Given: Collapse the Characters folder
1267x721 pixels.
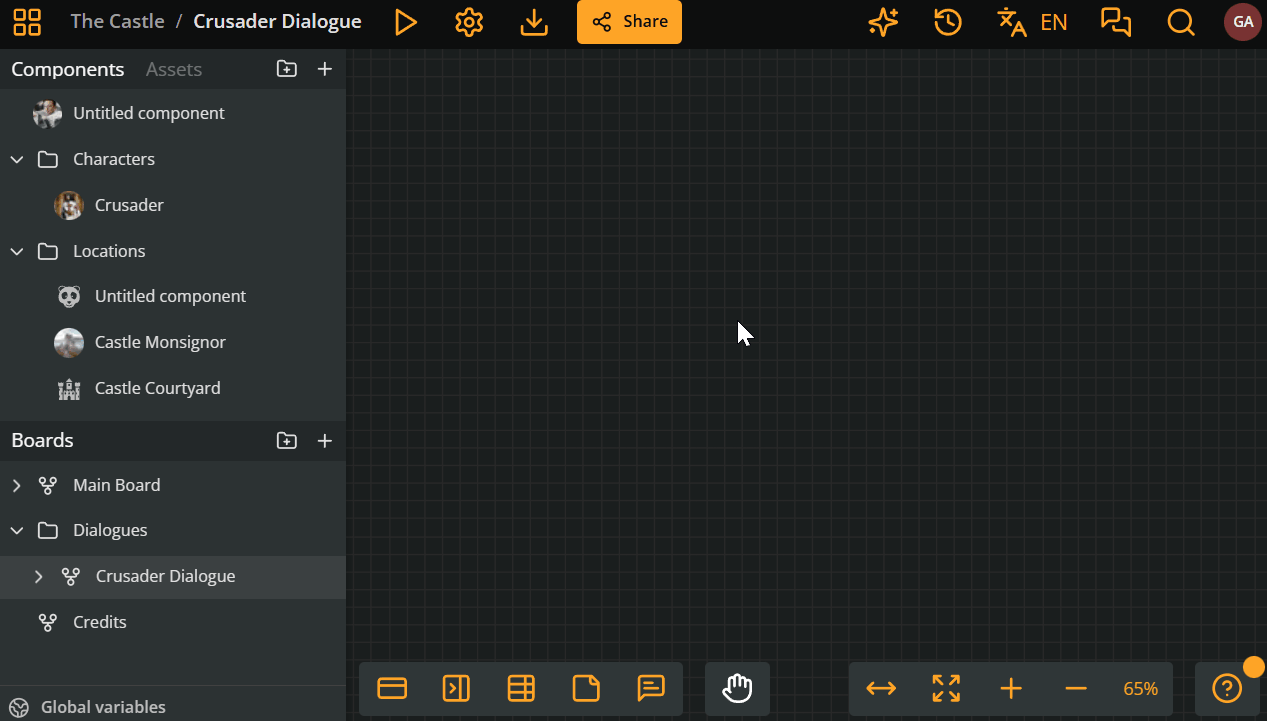Looking at the screenshot, I should coord(17,159).
